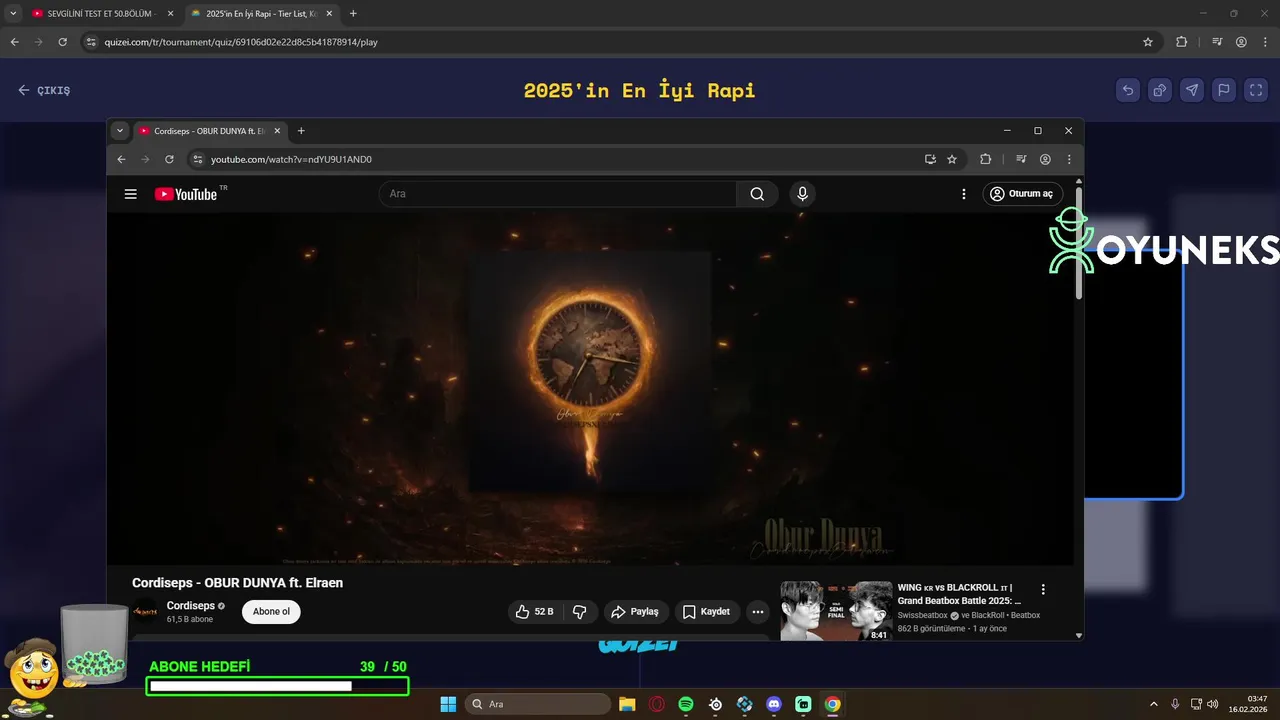Share the video using Paylaş
Viewport: 1280px width, 720px height.
[x=635, y=611]
